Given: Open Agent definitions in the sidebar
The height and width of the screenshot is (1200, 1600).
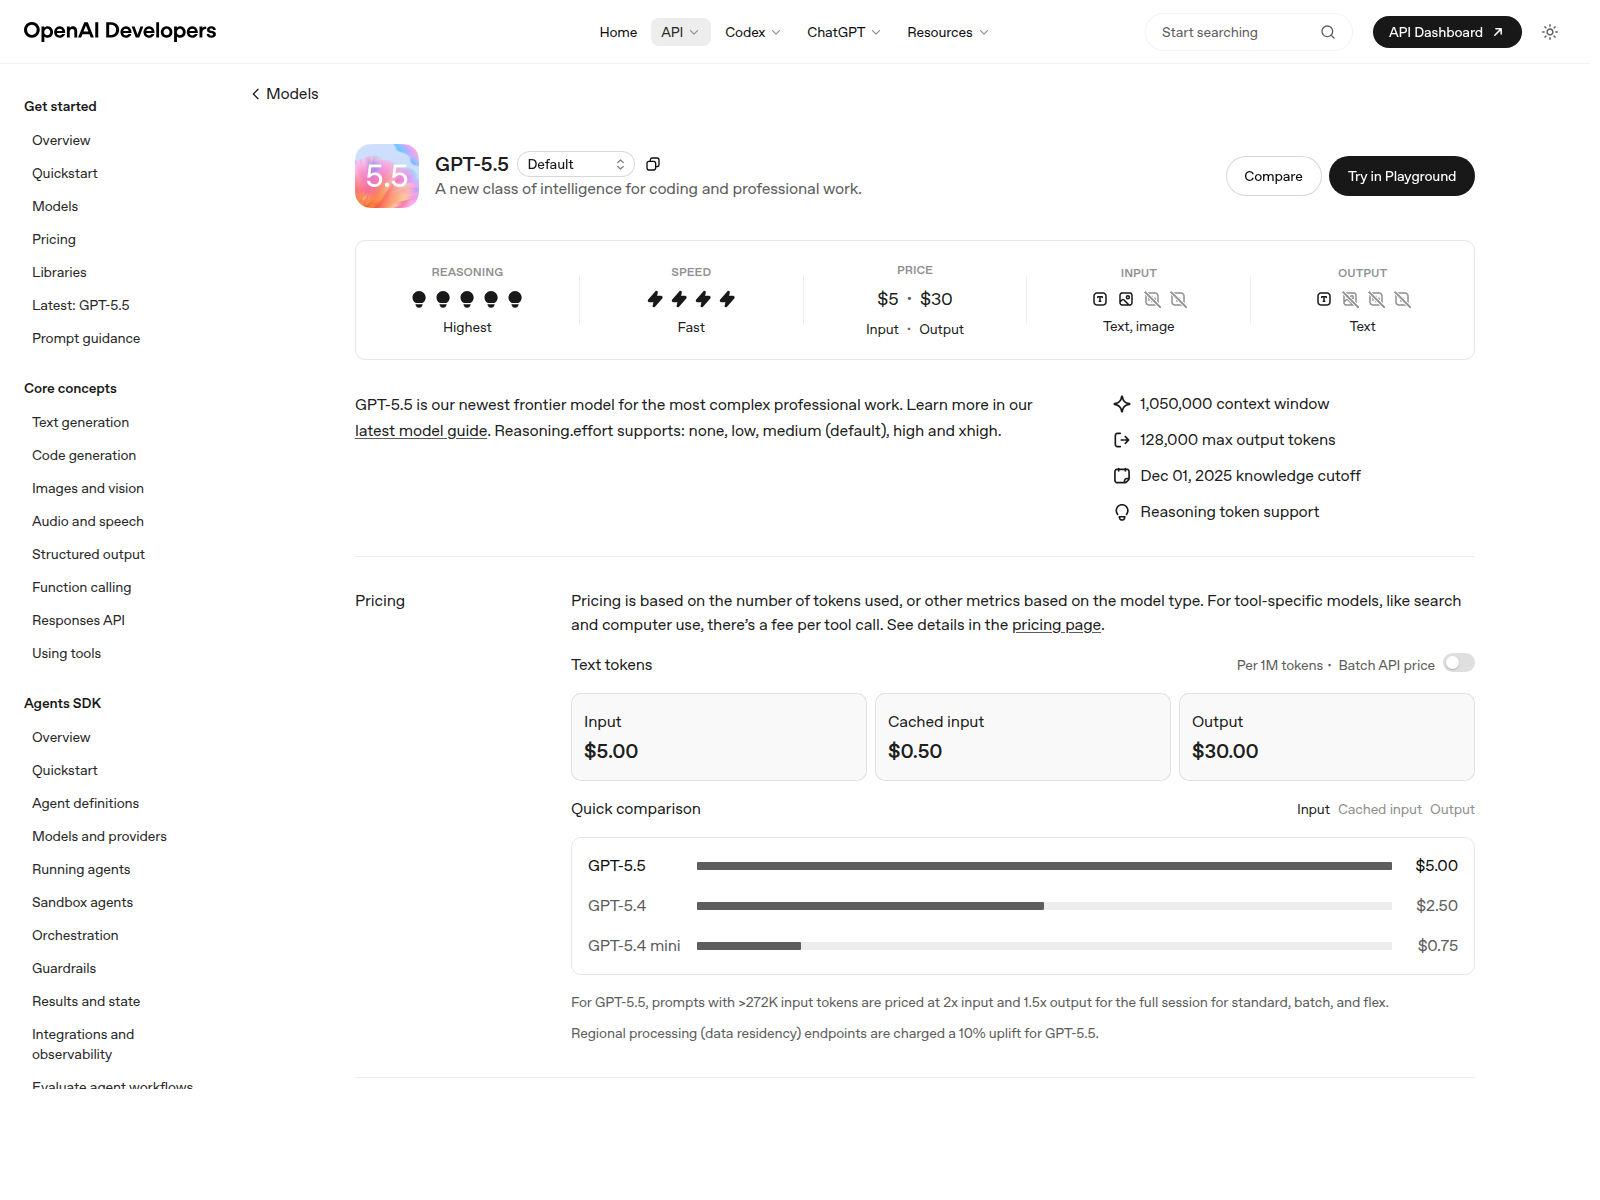Looking at the screenshot, I should point(85,803).
